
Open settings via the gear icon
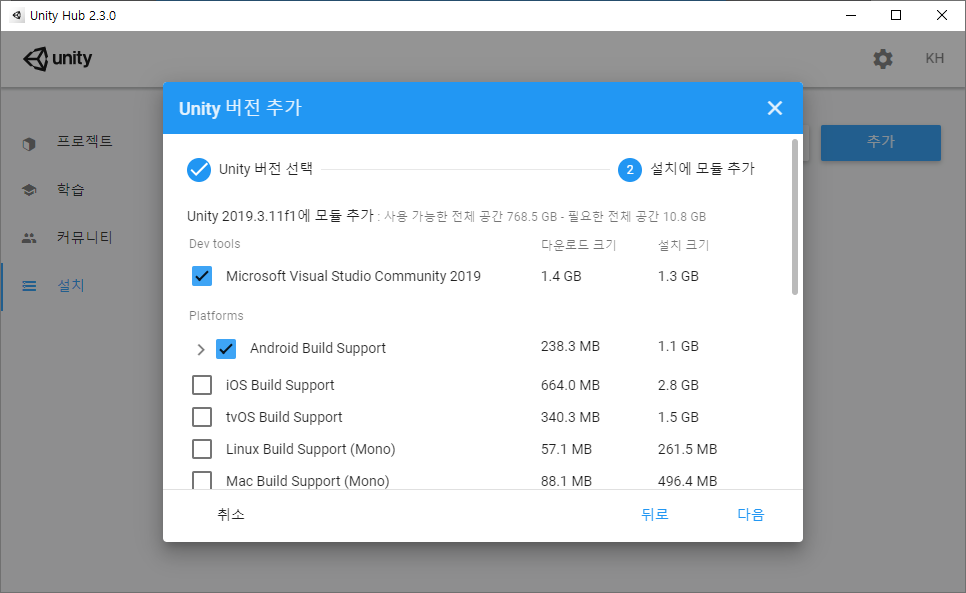click(x=882, y=58)
